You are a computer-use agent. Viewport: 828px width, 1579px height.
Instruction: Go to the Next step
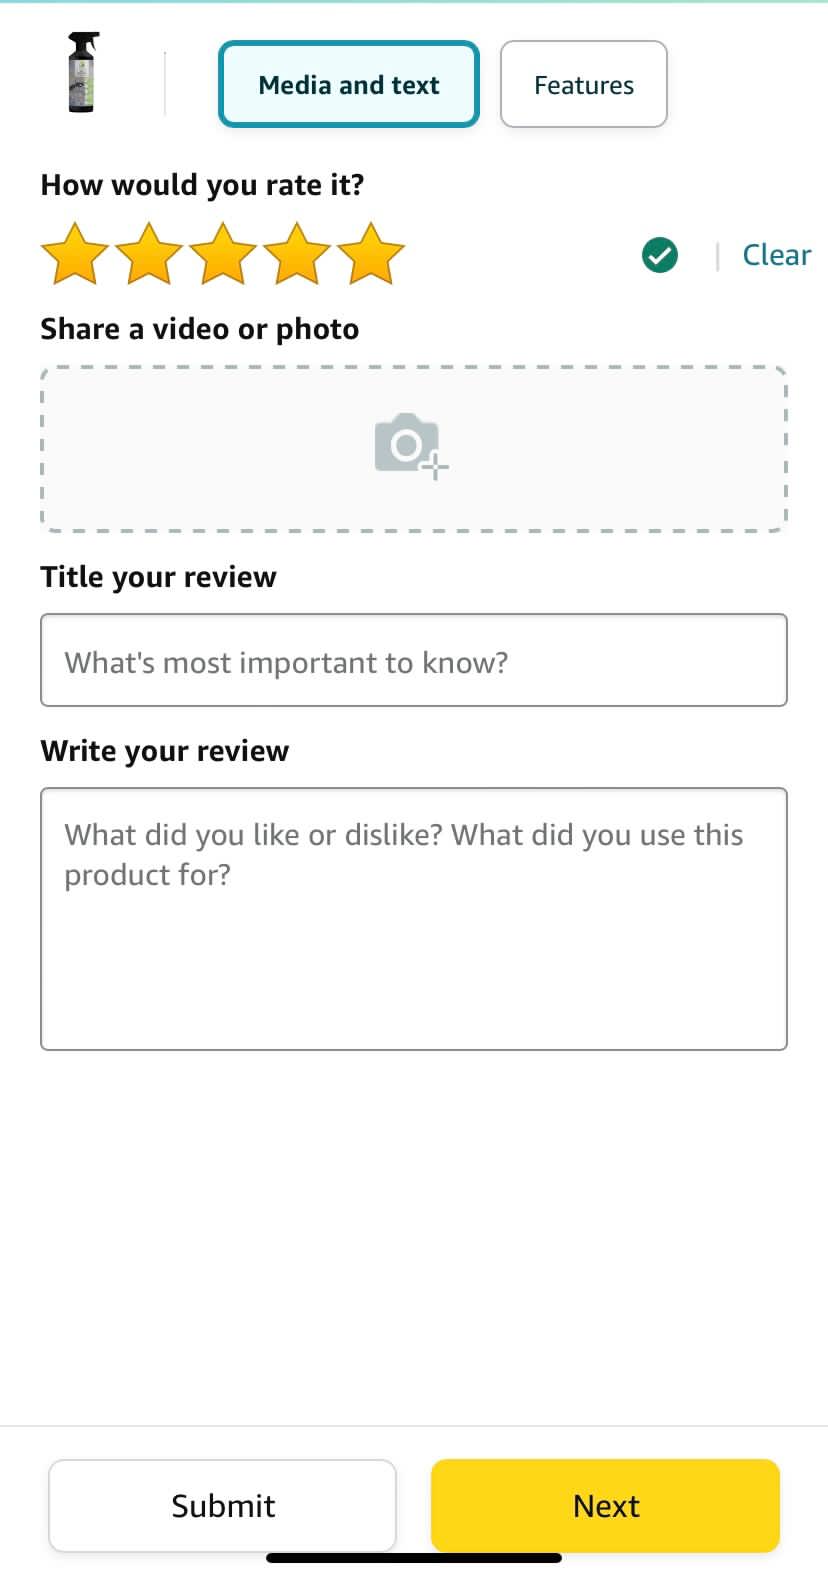tap(605, 1505)
